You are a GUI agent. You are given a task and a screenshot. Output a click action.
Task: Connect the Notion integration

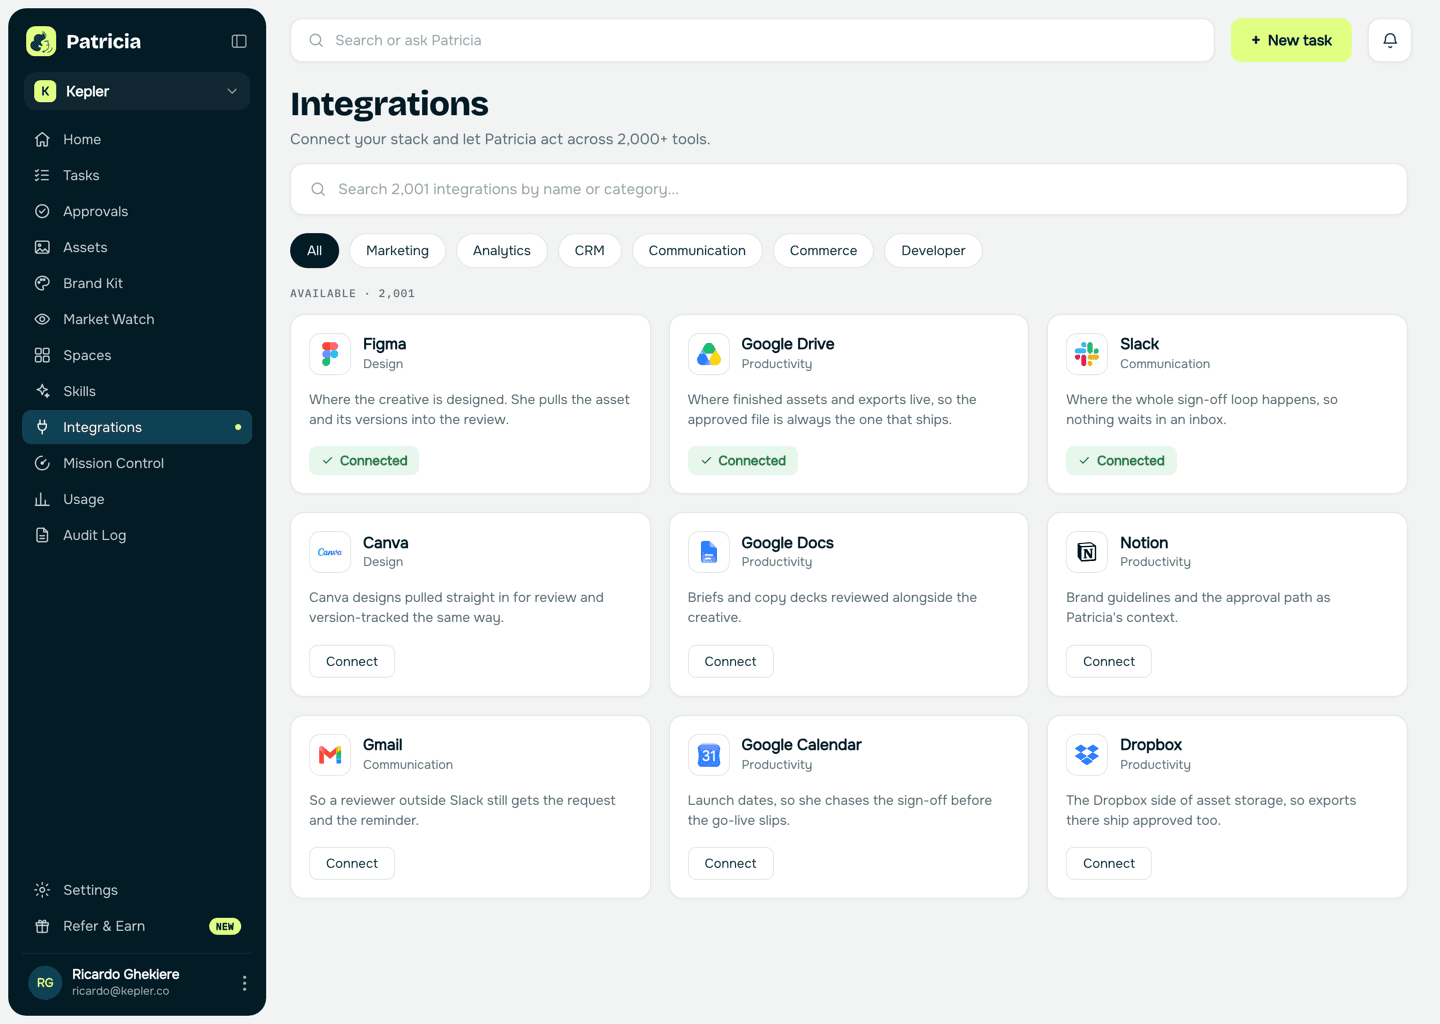tap(1109, 661)
